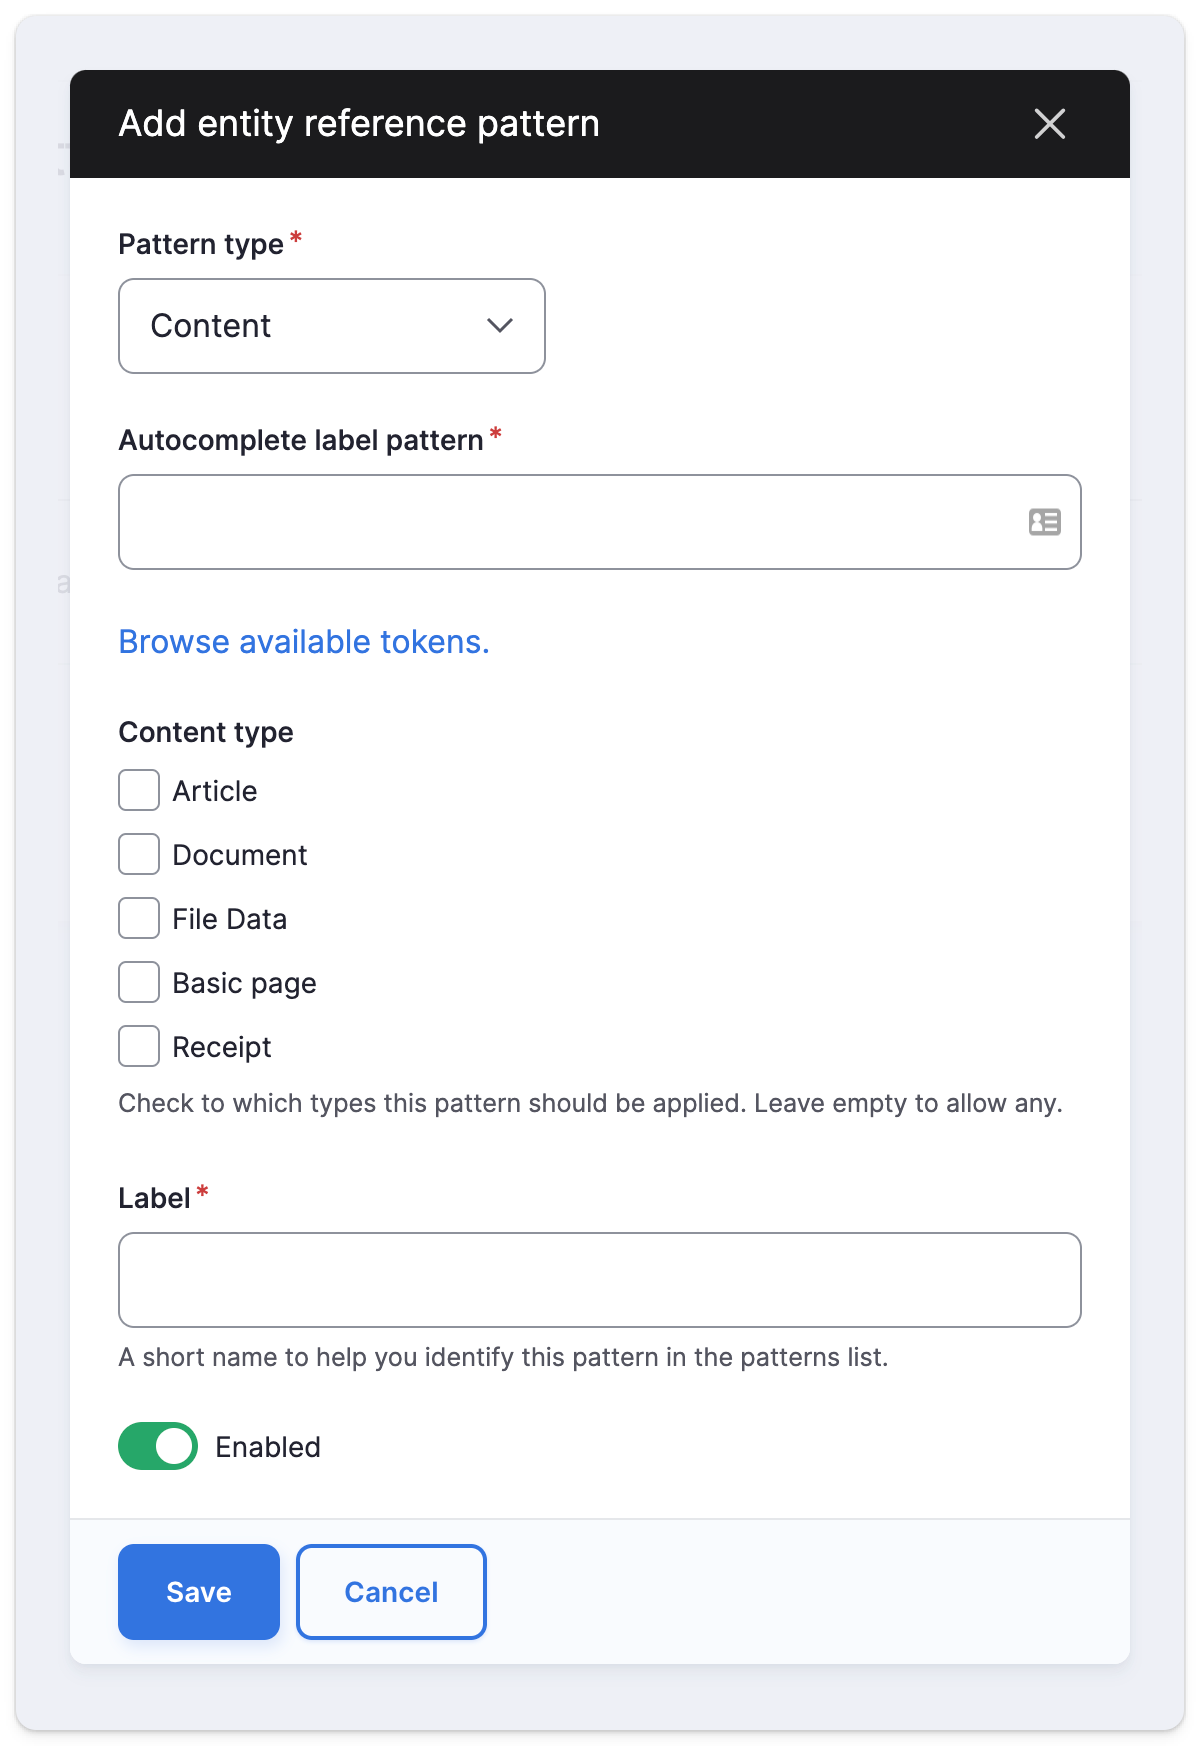This screenshot has width=1200, height=1746.
Task: Cancel the pattern form
Action: point(391,1592)
